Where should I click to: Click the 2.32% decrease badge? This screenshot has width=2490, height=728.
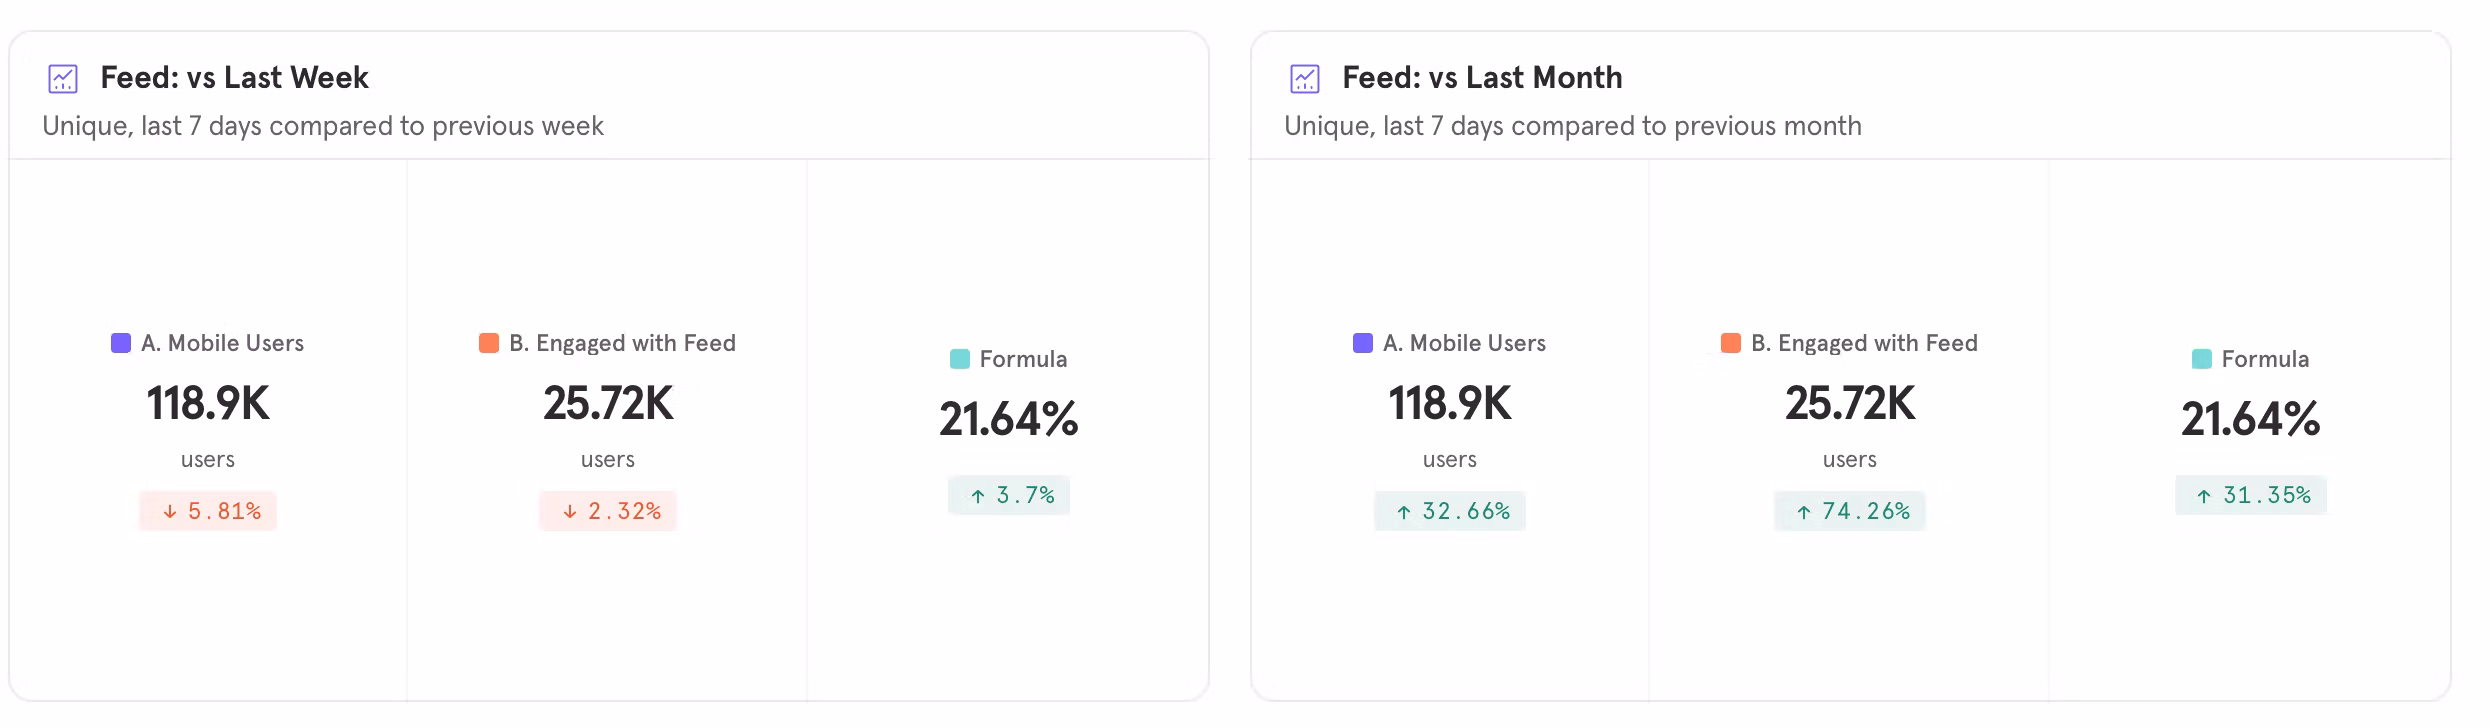click(608, 511)
